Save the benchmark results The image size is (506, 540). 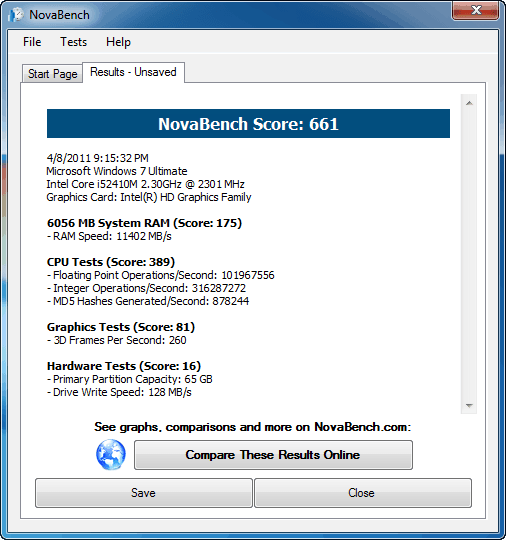144,493
